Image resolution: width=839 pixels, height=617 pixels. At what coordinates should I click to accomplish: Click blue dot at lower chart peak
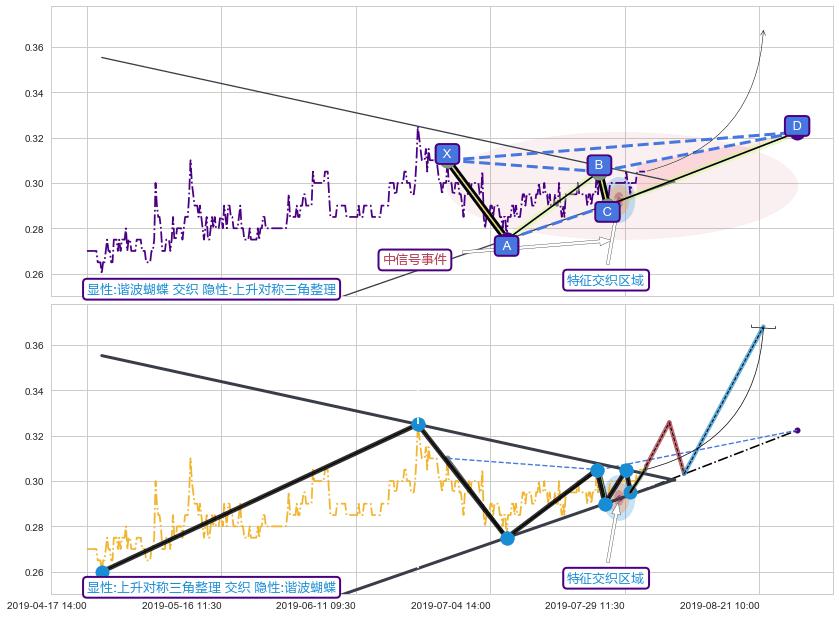point(418,424)
